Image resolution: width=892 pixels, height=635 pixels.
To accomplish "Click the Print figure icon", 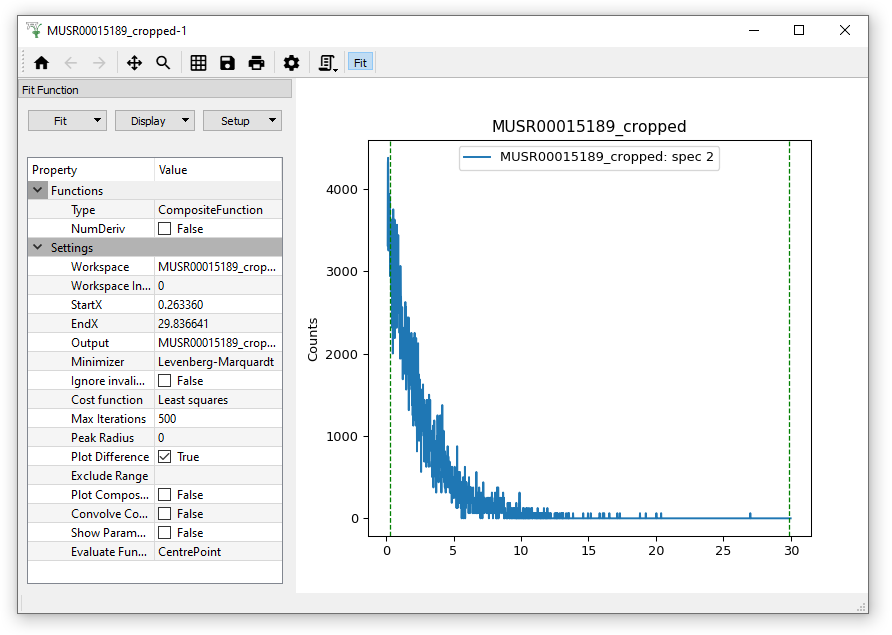I will pos(256,63).
